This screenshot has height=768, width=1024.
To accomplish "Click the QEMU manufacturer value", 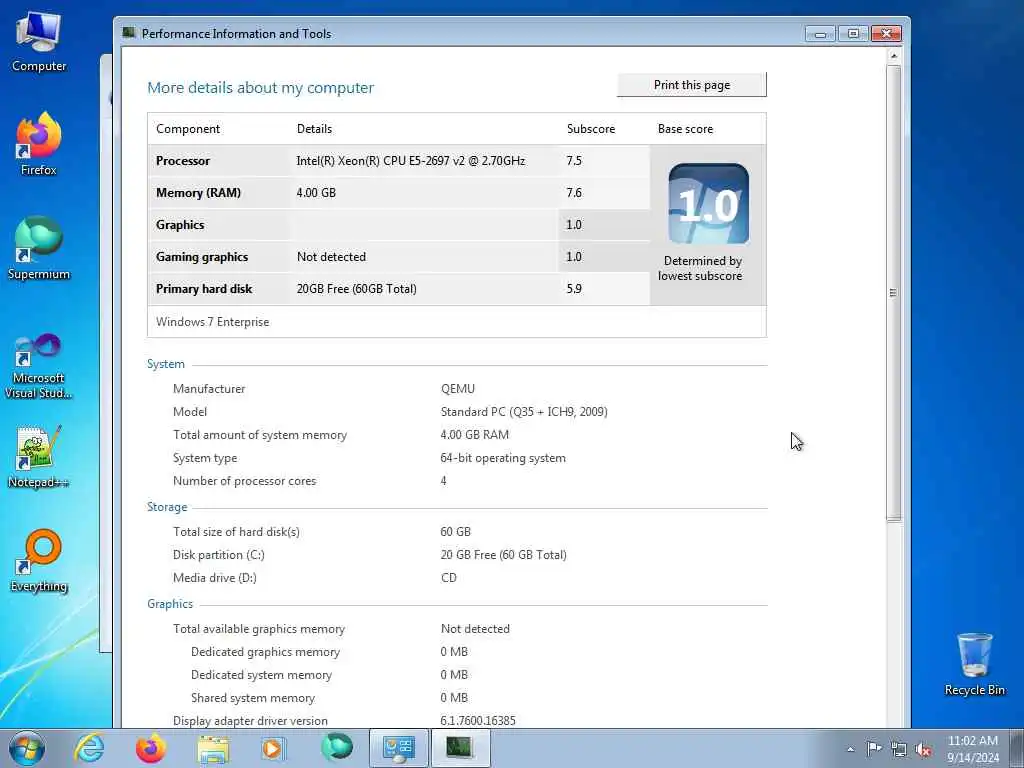I will click(458, 389).
